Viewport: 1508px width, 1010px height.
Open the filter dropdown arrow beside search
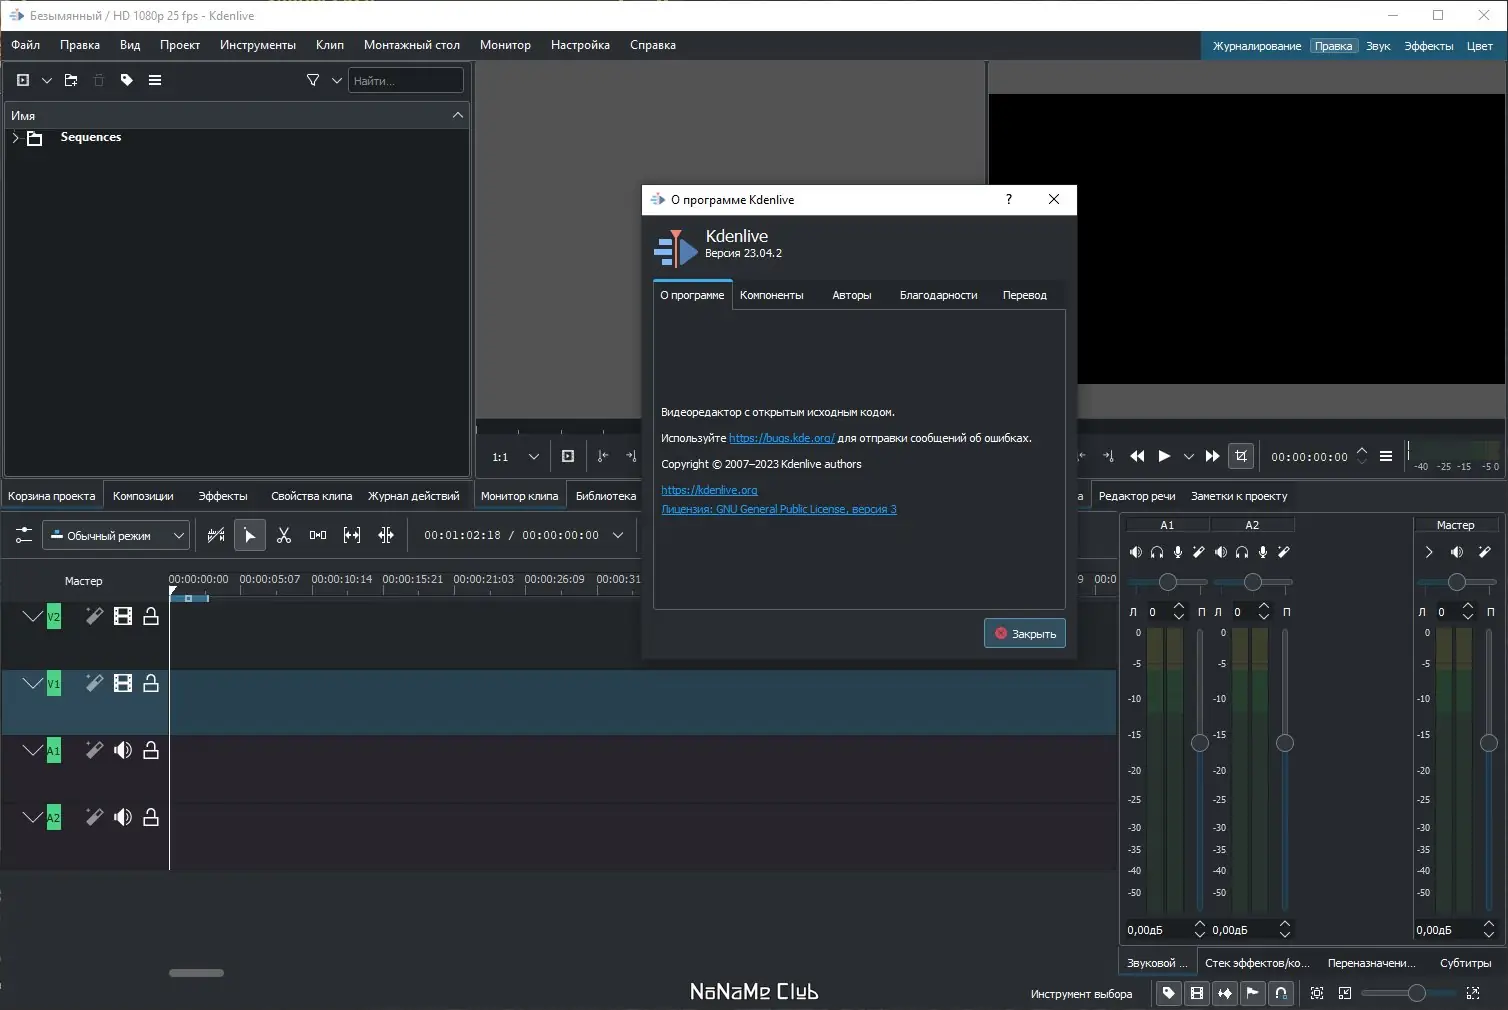point(337,80)
